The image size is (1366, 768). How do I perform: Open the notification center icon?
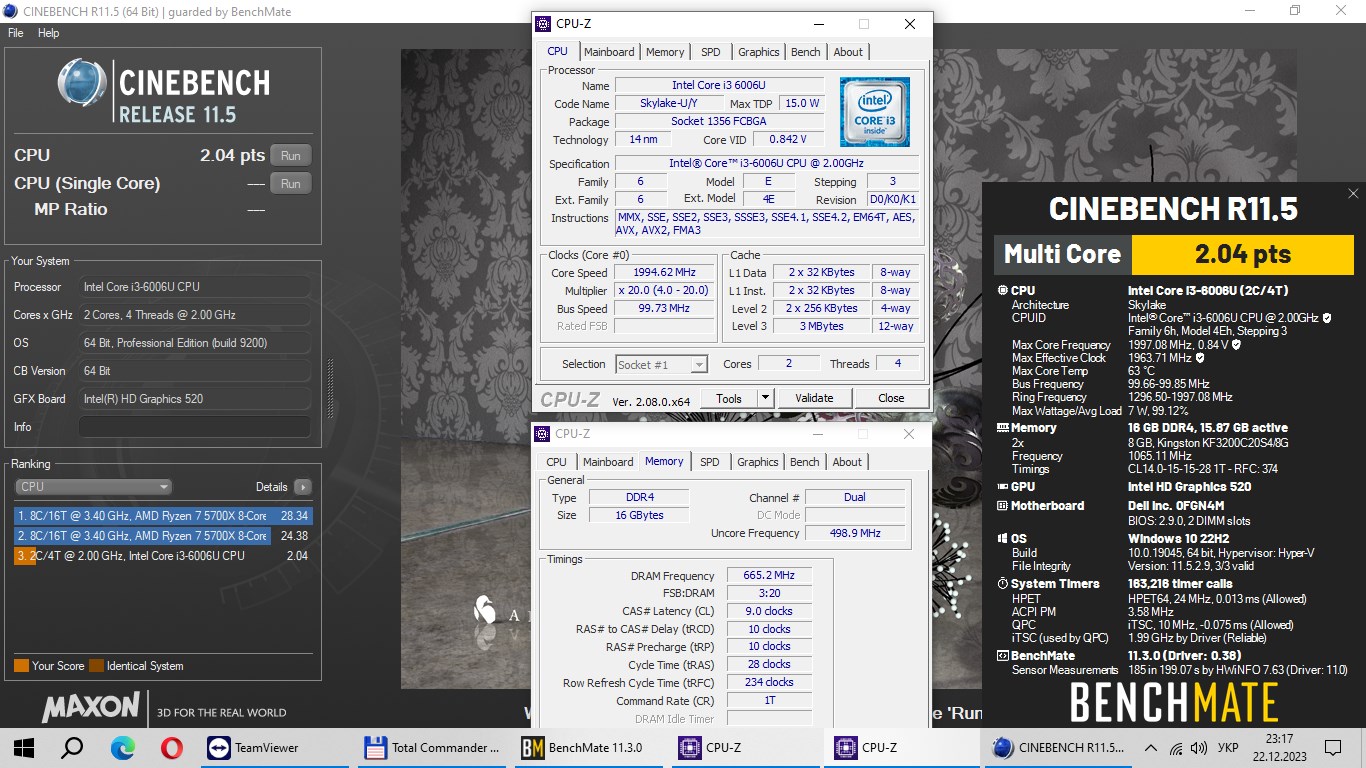click(x=1332, y=747)
